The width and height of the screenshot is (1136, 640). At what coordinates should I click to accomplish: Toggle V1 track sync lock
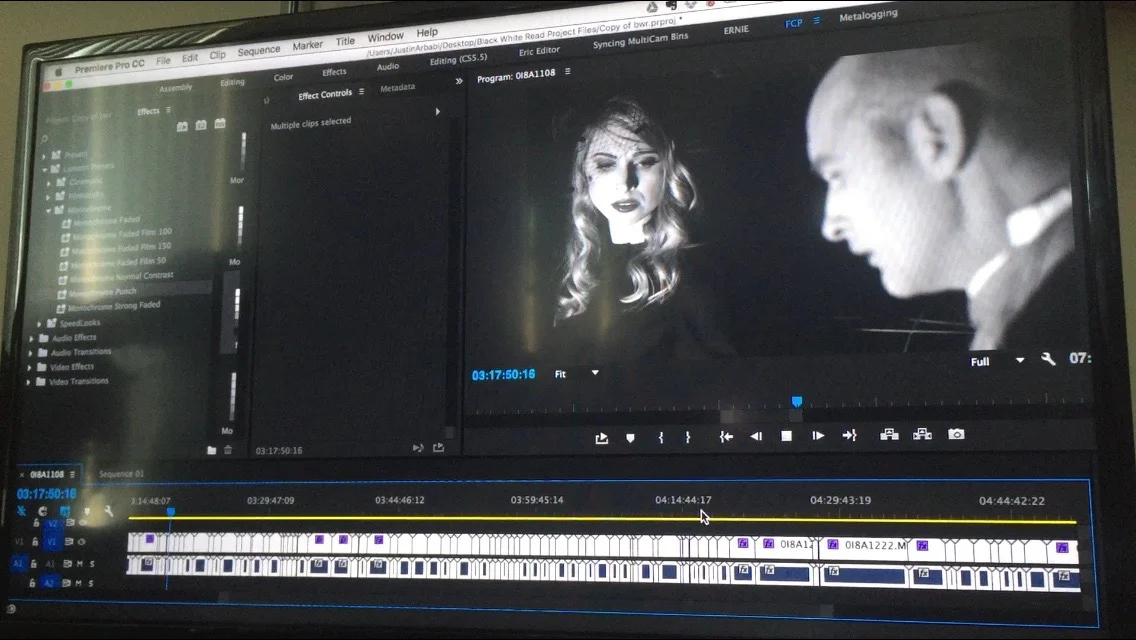69,541
